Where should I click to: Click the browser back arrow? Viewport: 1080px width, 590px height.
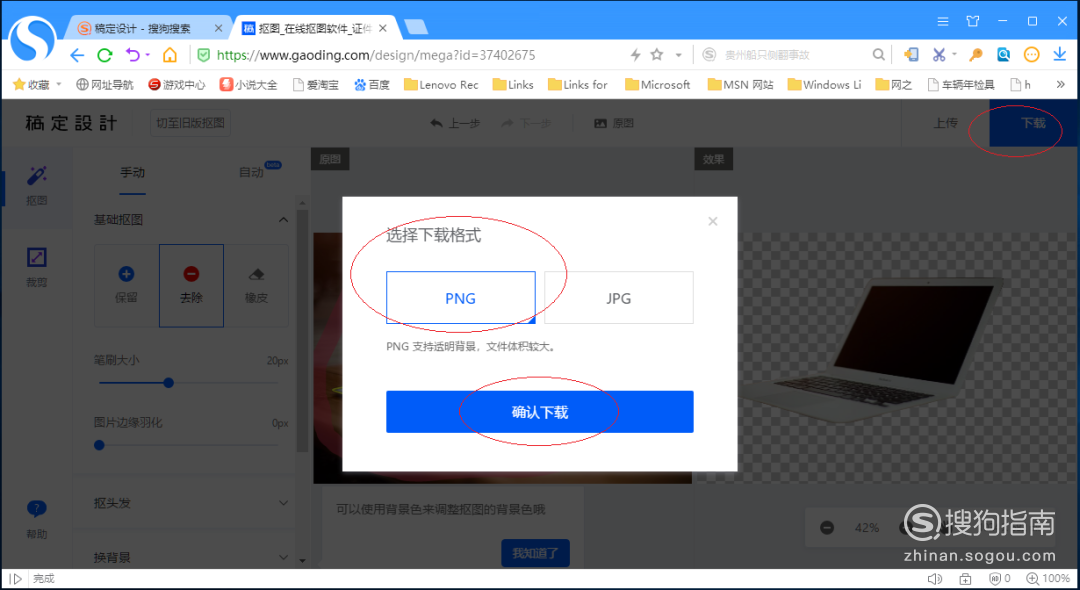[x=76, y=55]
